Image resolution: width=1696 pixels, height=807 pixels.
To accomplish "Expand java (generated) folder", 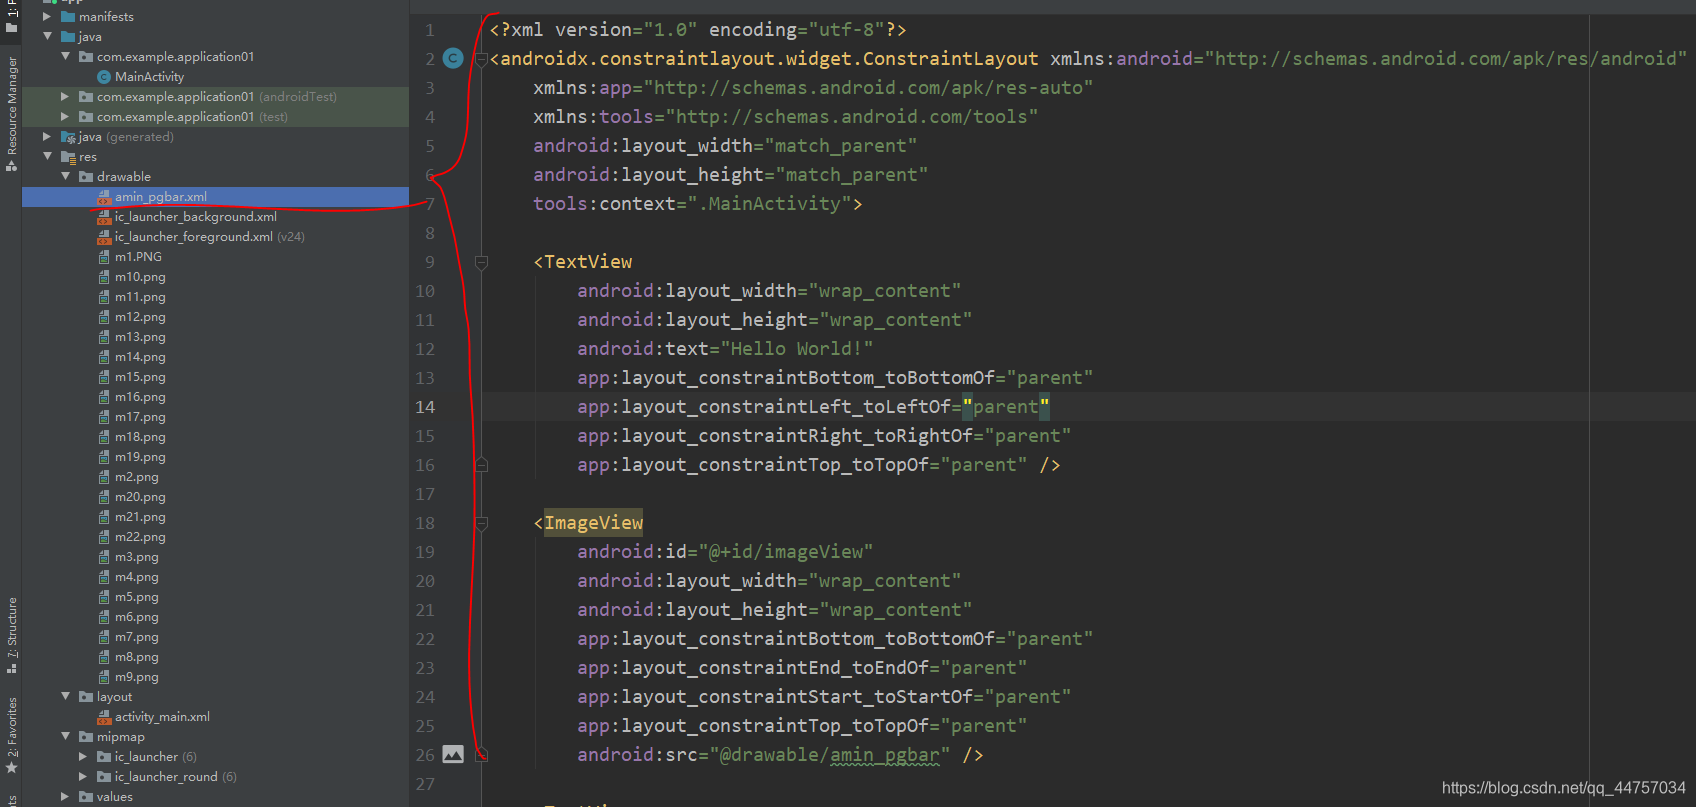I will point(47,137).
